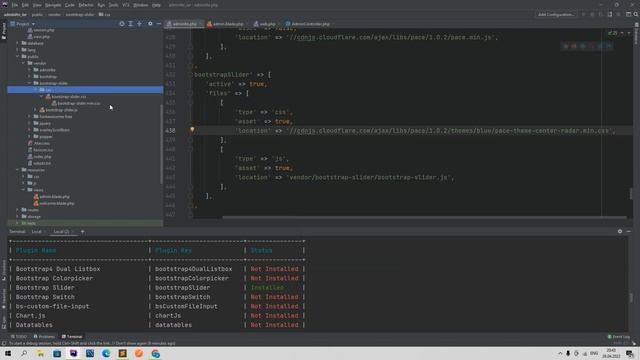
Task: Collapse the selected css folder arrow
Action: click(36, 90)
